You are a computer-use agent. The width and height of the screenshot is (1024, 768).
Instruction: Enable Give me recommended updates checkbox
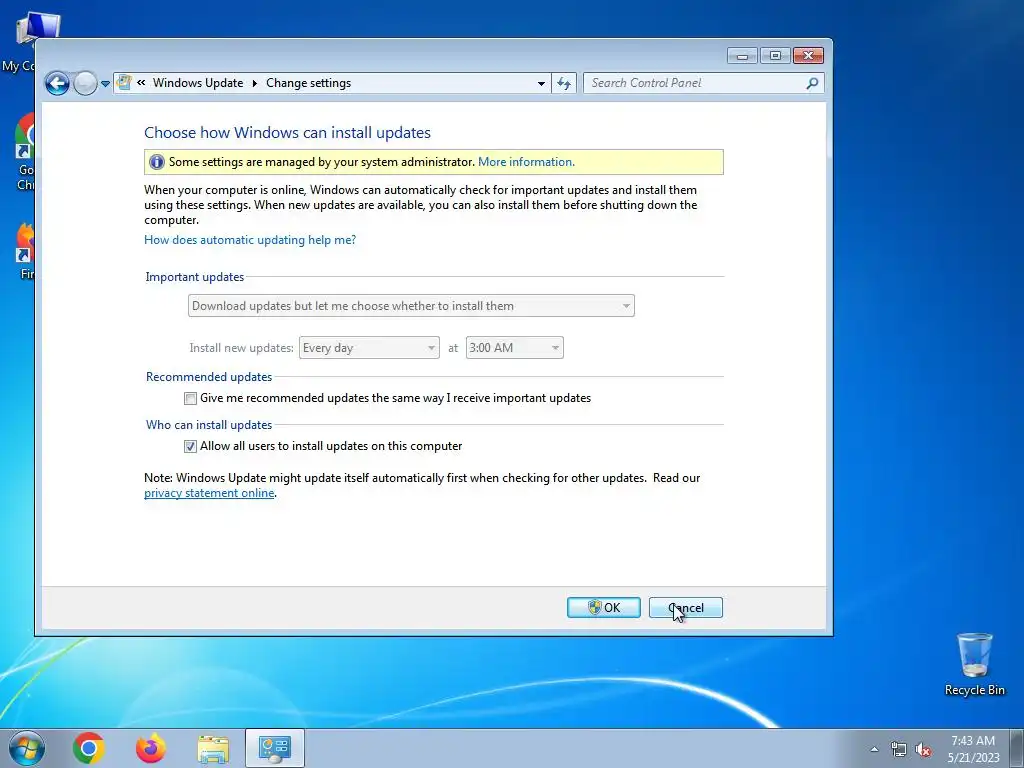click(190, 398)
